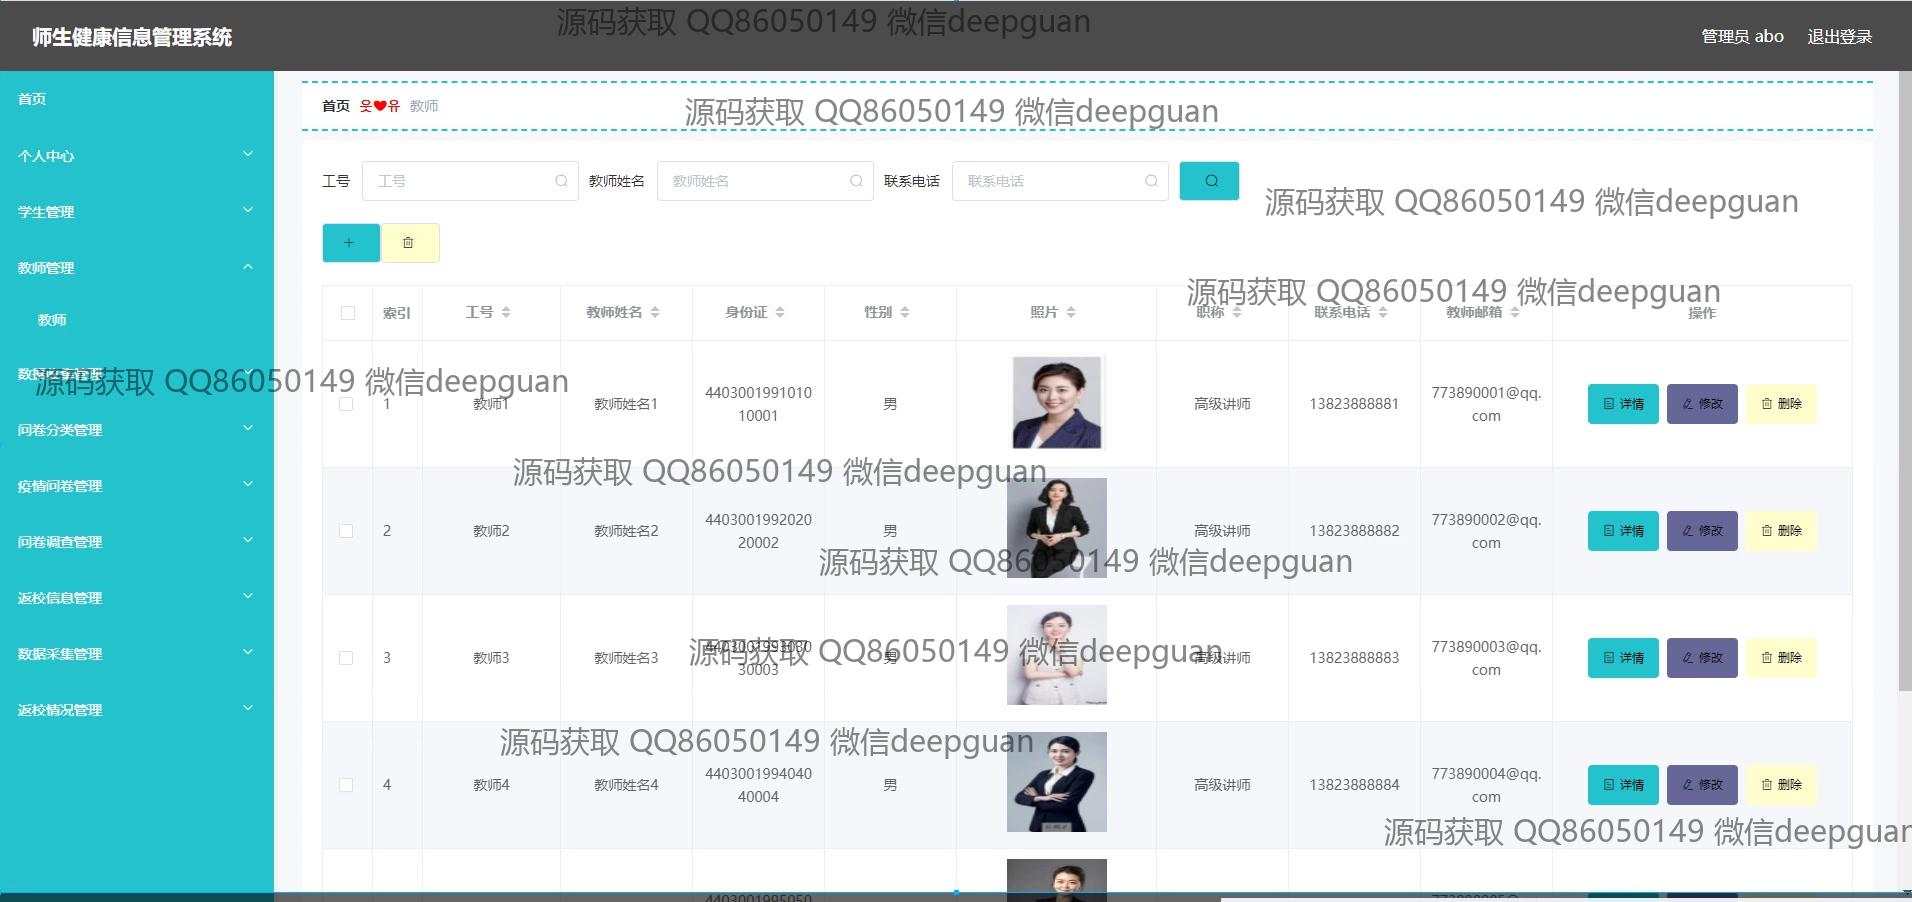1912x902 pixels.
Task: Click 管理员 abo user label
Action: click(1742, 36)
